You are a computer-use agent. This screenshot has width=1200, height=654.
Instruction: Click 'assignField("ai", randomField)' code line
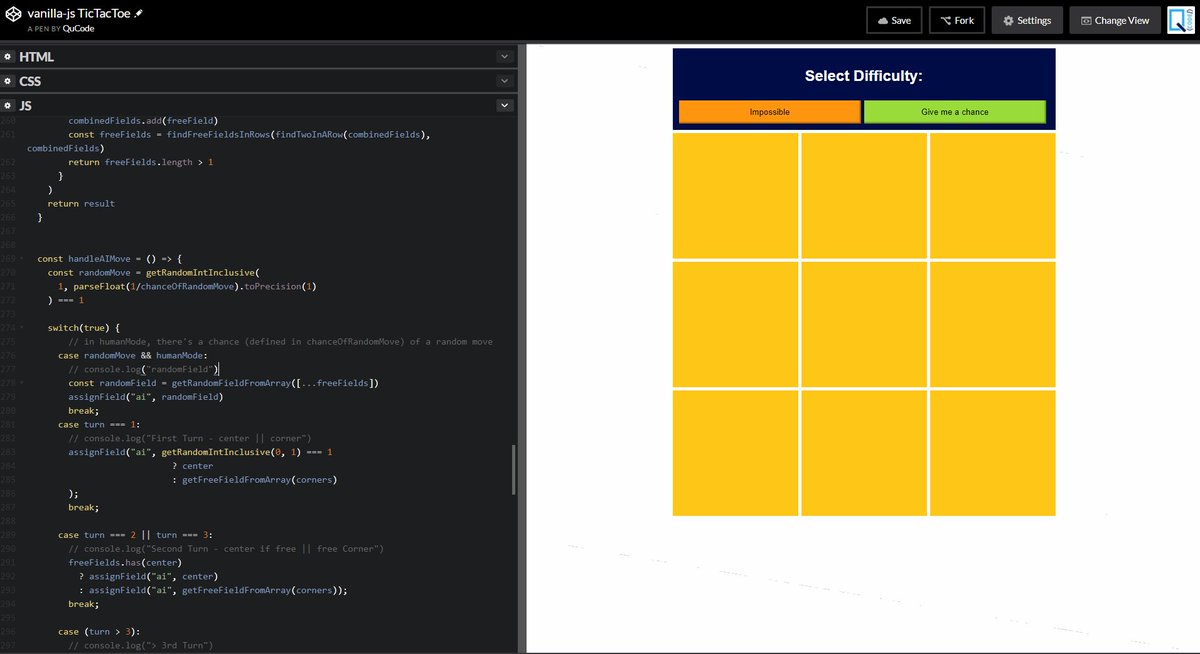145,396
